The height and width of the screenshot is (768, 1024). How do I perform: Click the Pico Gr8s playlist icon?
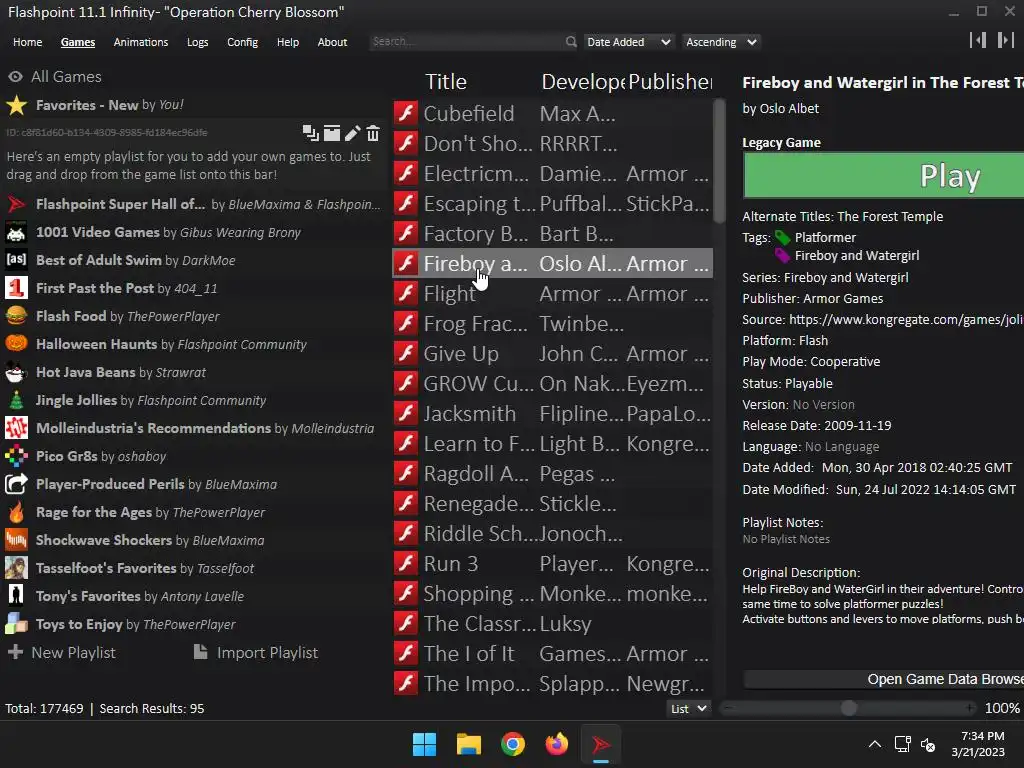point(16,456)
